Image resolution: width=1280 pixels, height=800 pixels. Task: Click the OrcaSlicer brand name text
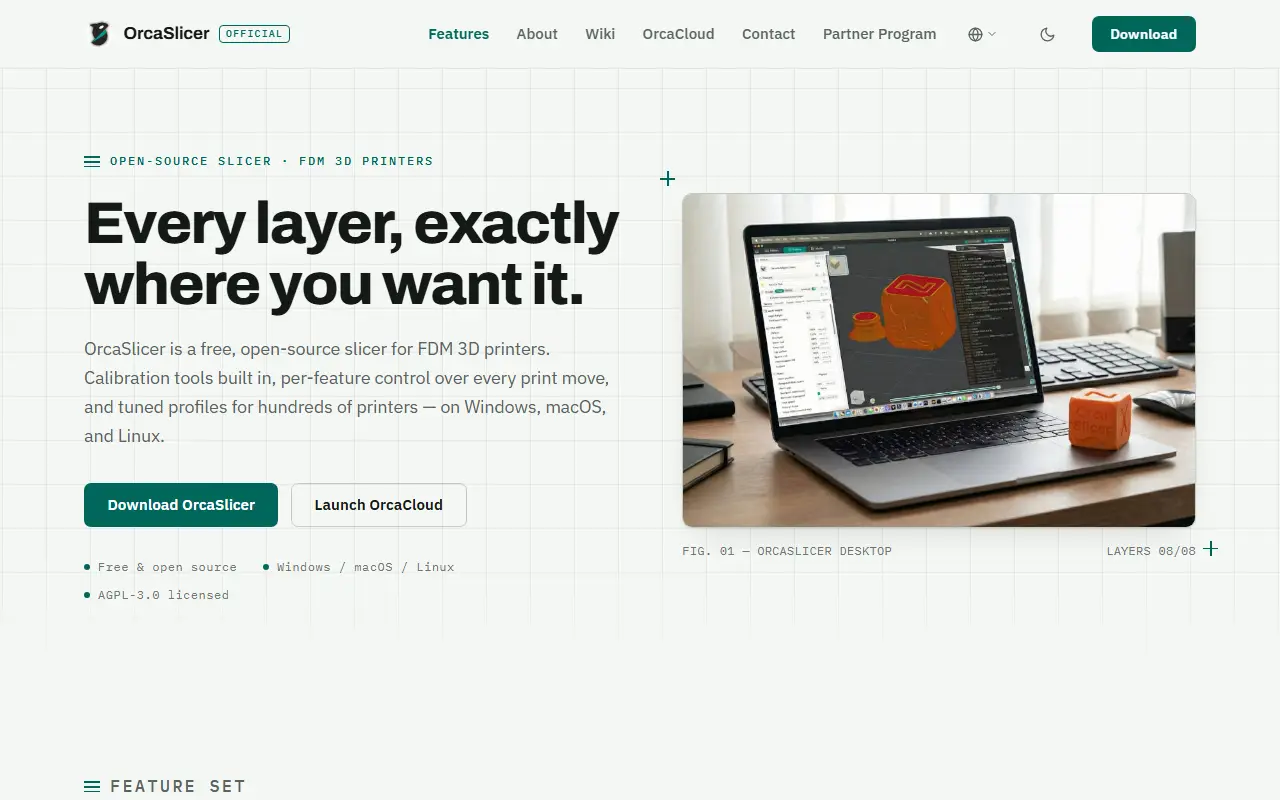166,34
